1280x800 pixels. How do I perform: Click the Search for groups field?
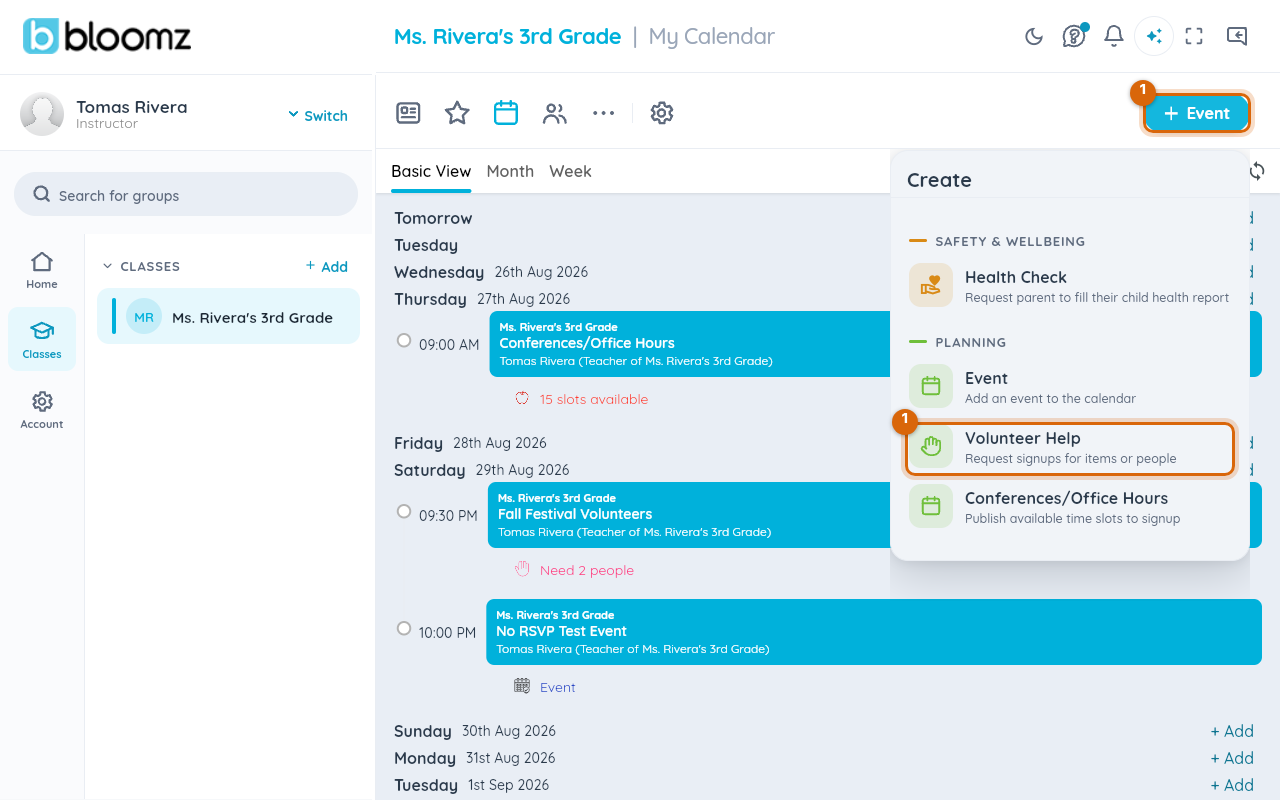[x=186, y=194]
